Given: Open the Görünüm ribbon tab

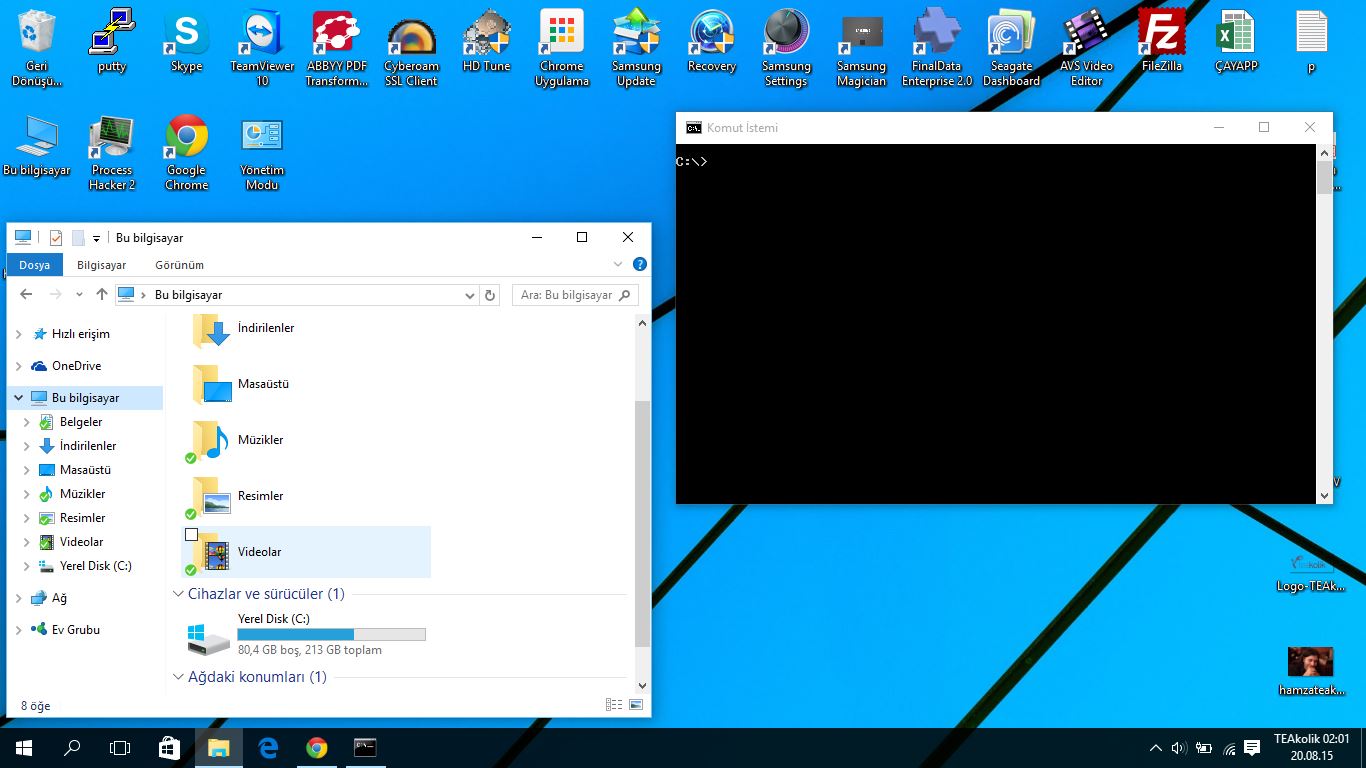Looking at the screenshot, I should [179, 265].
